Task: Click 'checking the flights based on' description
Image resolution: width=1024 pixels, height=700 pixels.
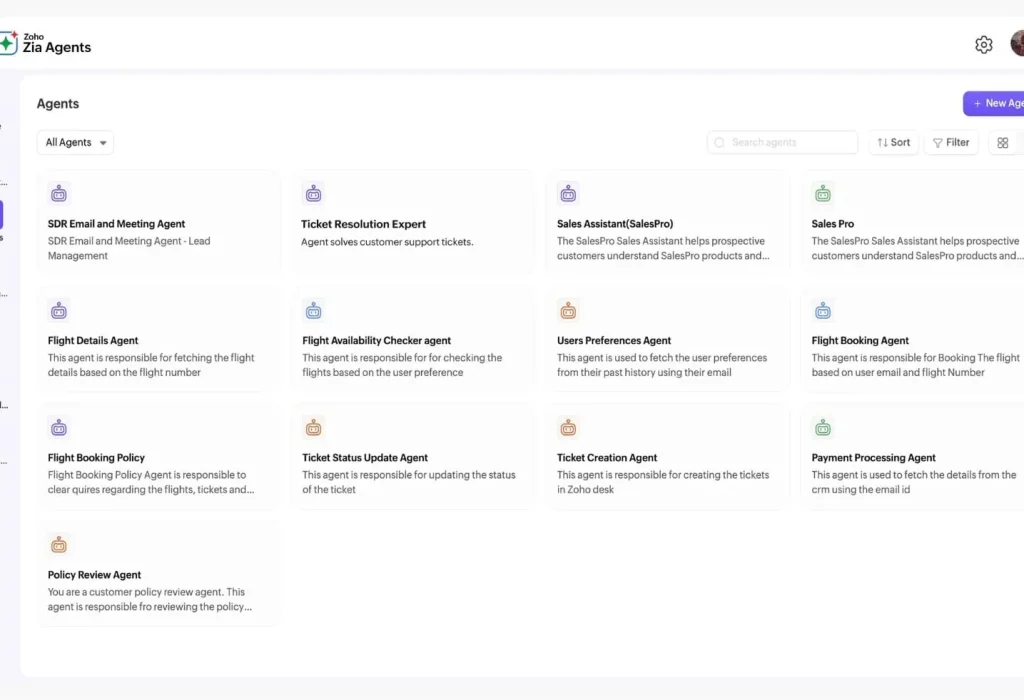Action: [402, 365]
